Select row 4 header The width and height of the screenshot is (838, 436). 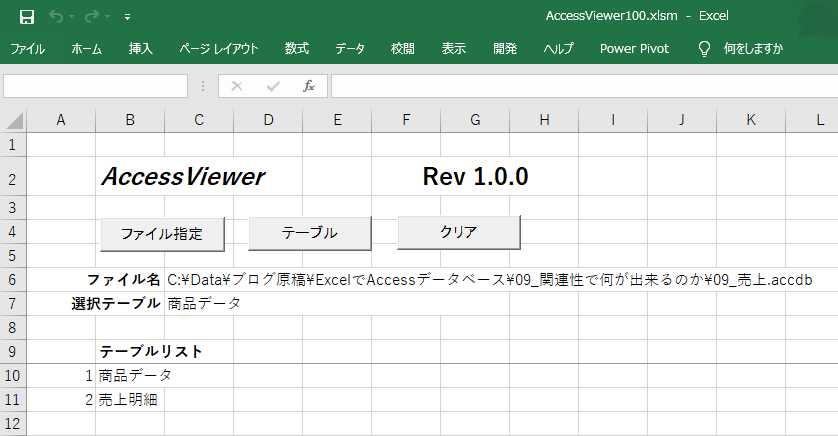coord(13,231)
